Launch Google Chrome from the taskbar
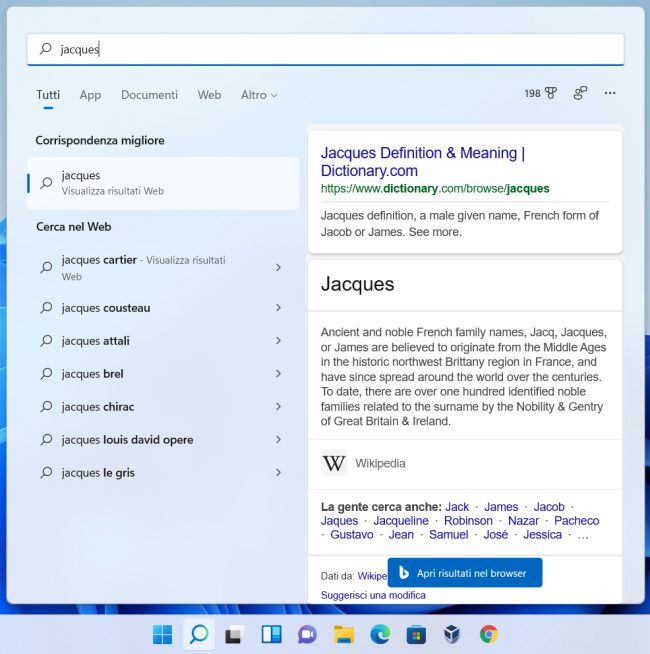The height and width of the screenshot is (654, 650). pyautogui.click(x=488, y=634)
